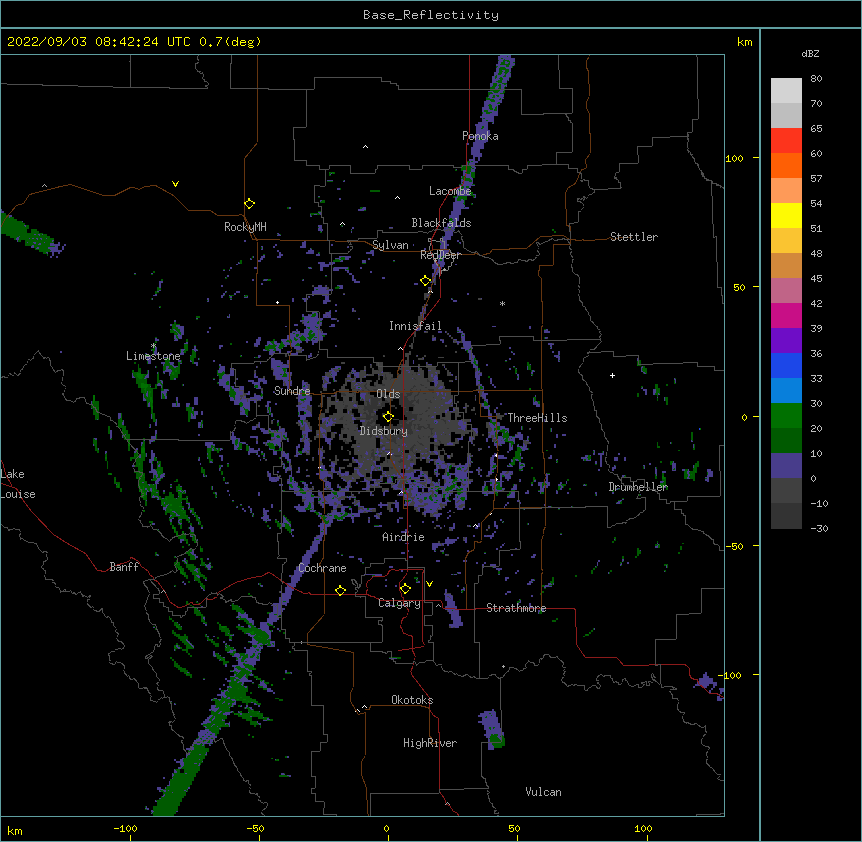
Task: Click the white asterisk marker above Limestone
Action: point(153,346)
